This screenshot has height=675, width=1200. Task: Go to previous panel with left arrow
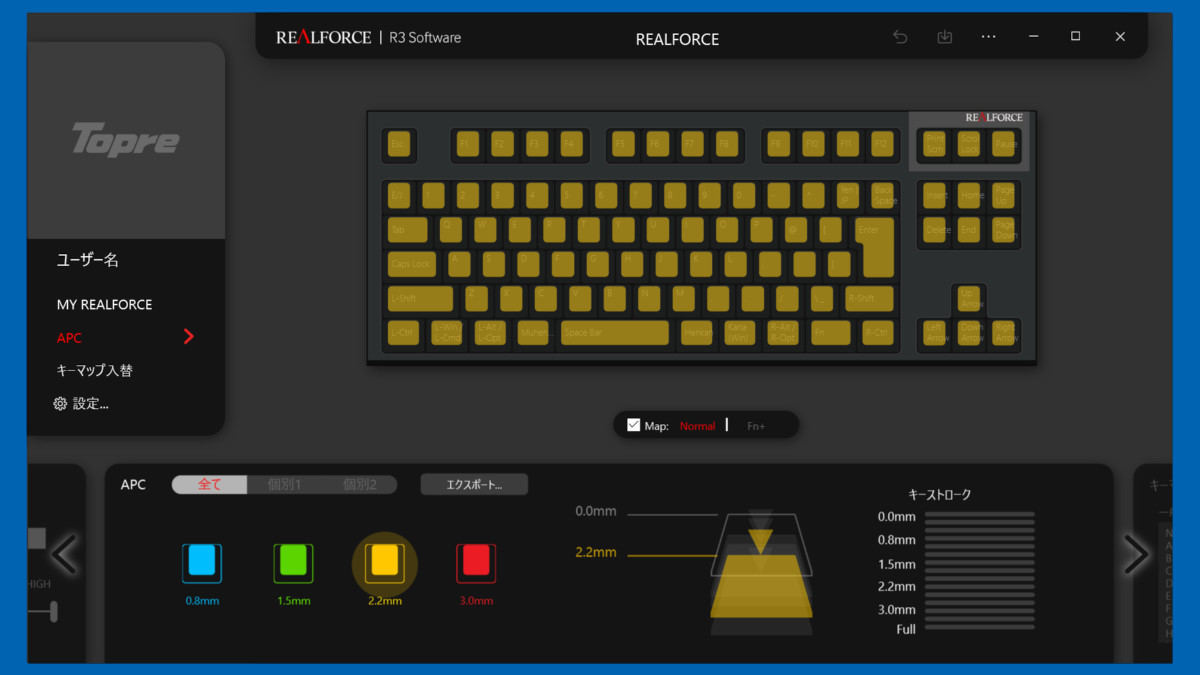tap(64, 553)
